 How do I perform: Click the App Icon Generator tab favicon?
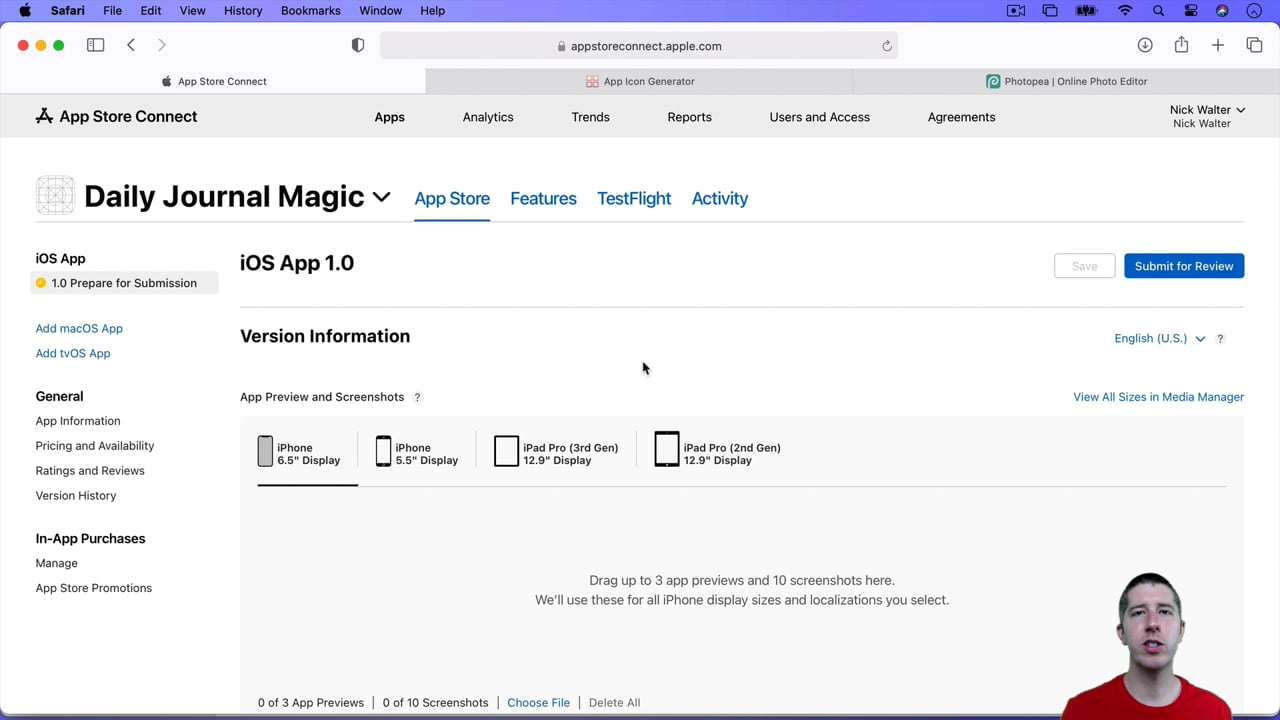592,81
